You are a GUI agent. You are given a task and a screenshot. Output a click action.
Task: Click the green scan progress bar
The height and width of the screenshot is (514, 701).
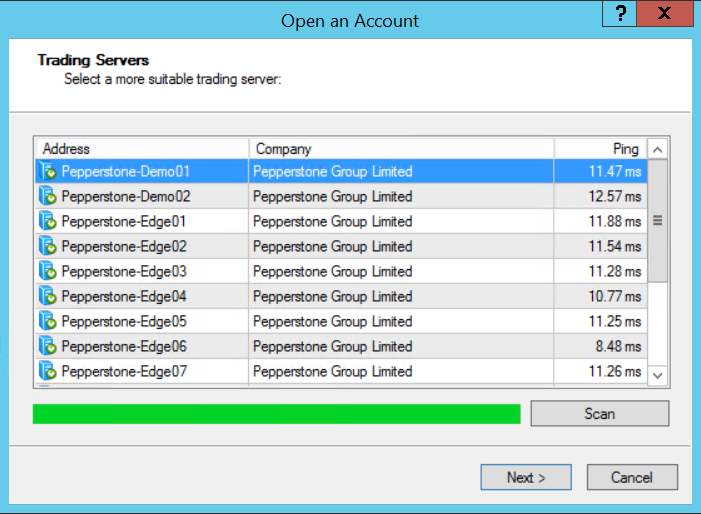[x=276, y=414]
